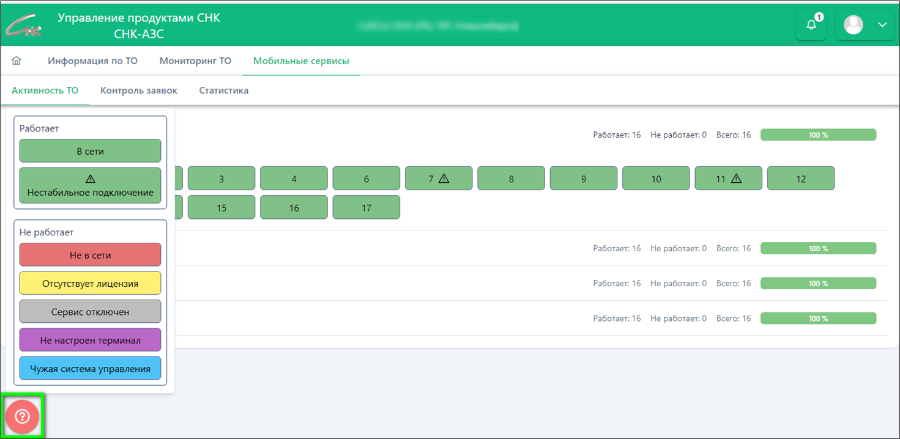Open the Мониторинг ТО tab
Image resolution: width=900 pixels, height=439 pixels.
pos(195,61)
